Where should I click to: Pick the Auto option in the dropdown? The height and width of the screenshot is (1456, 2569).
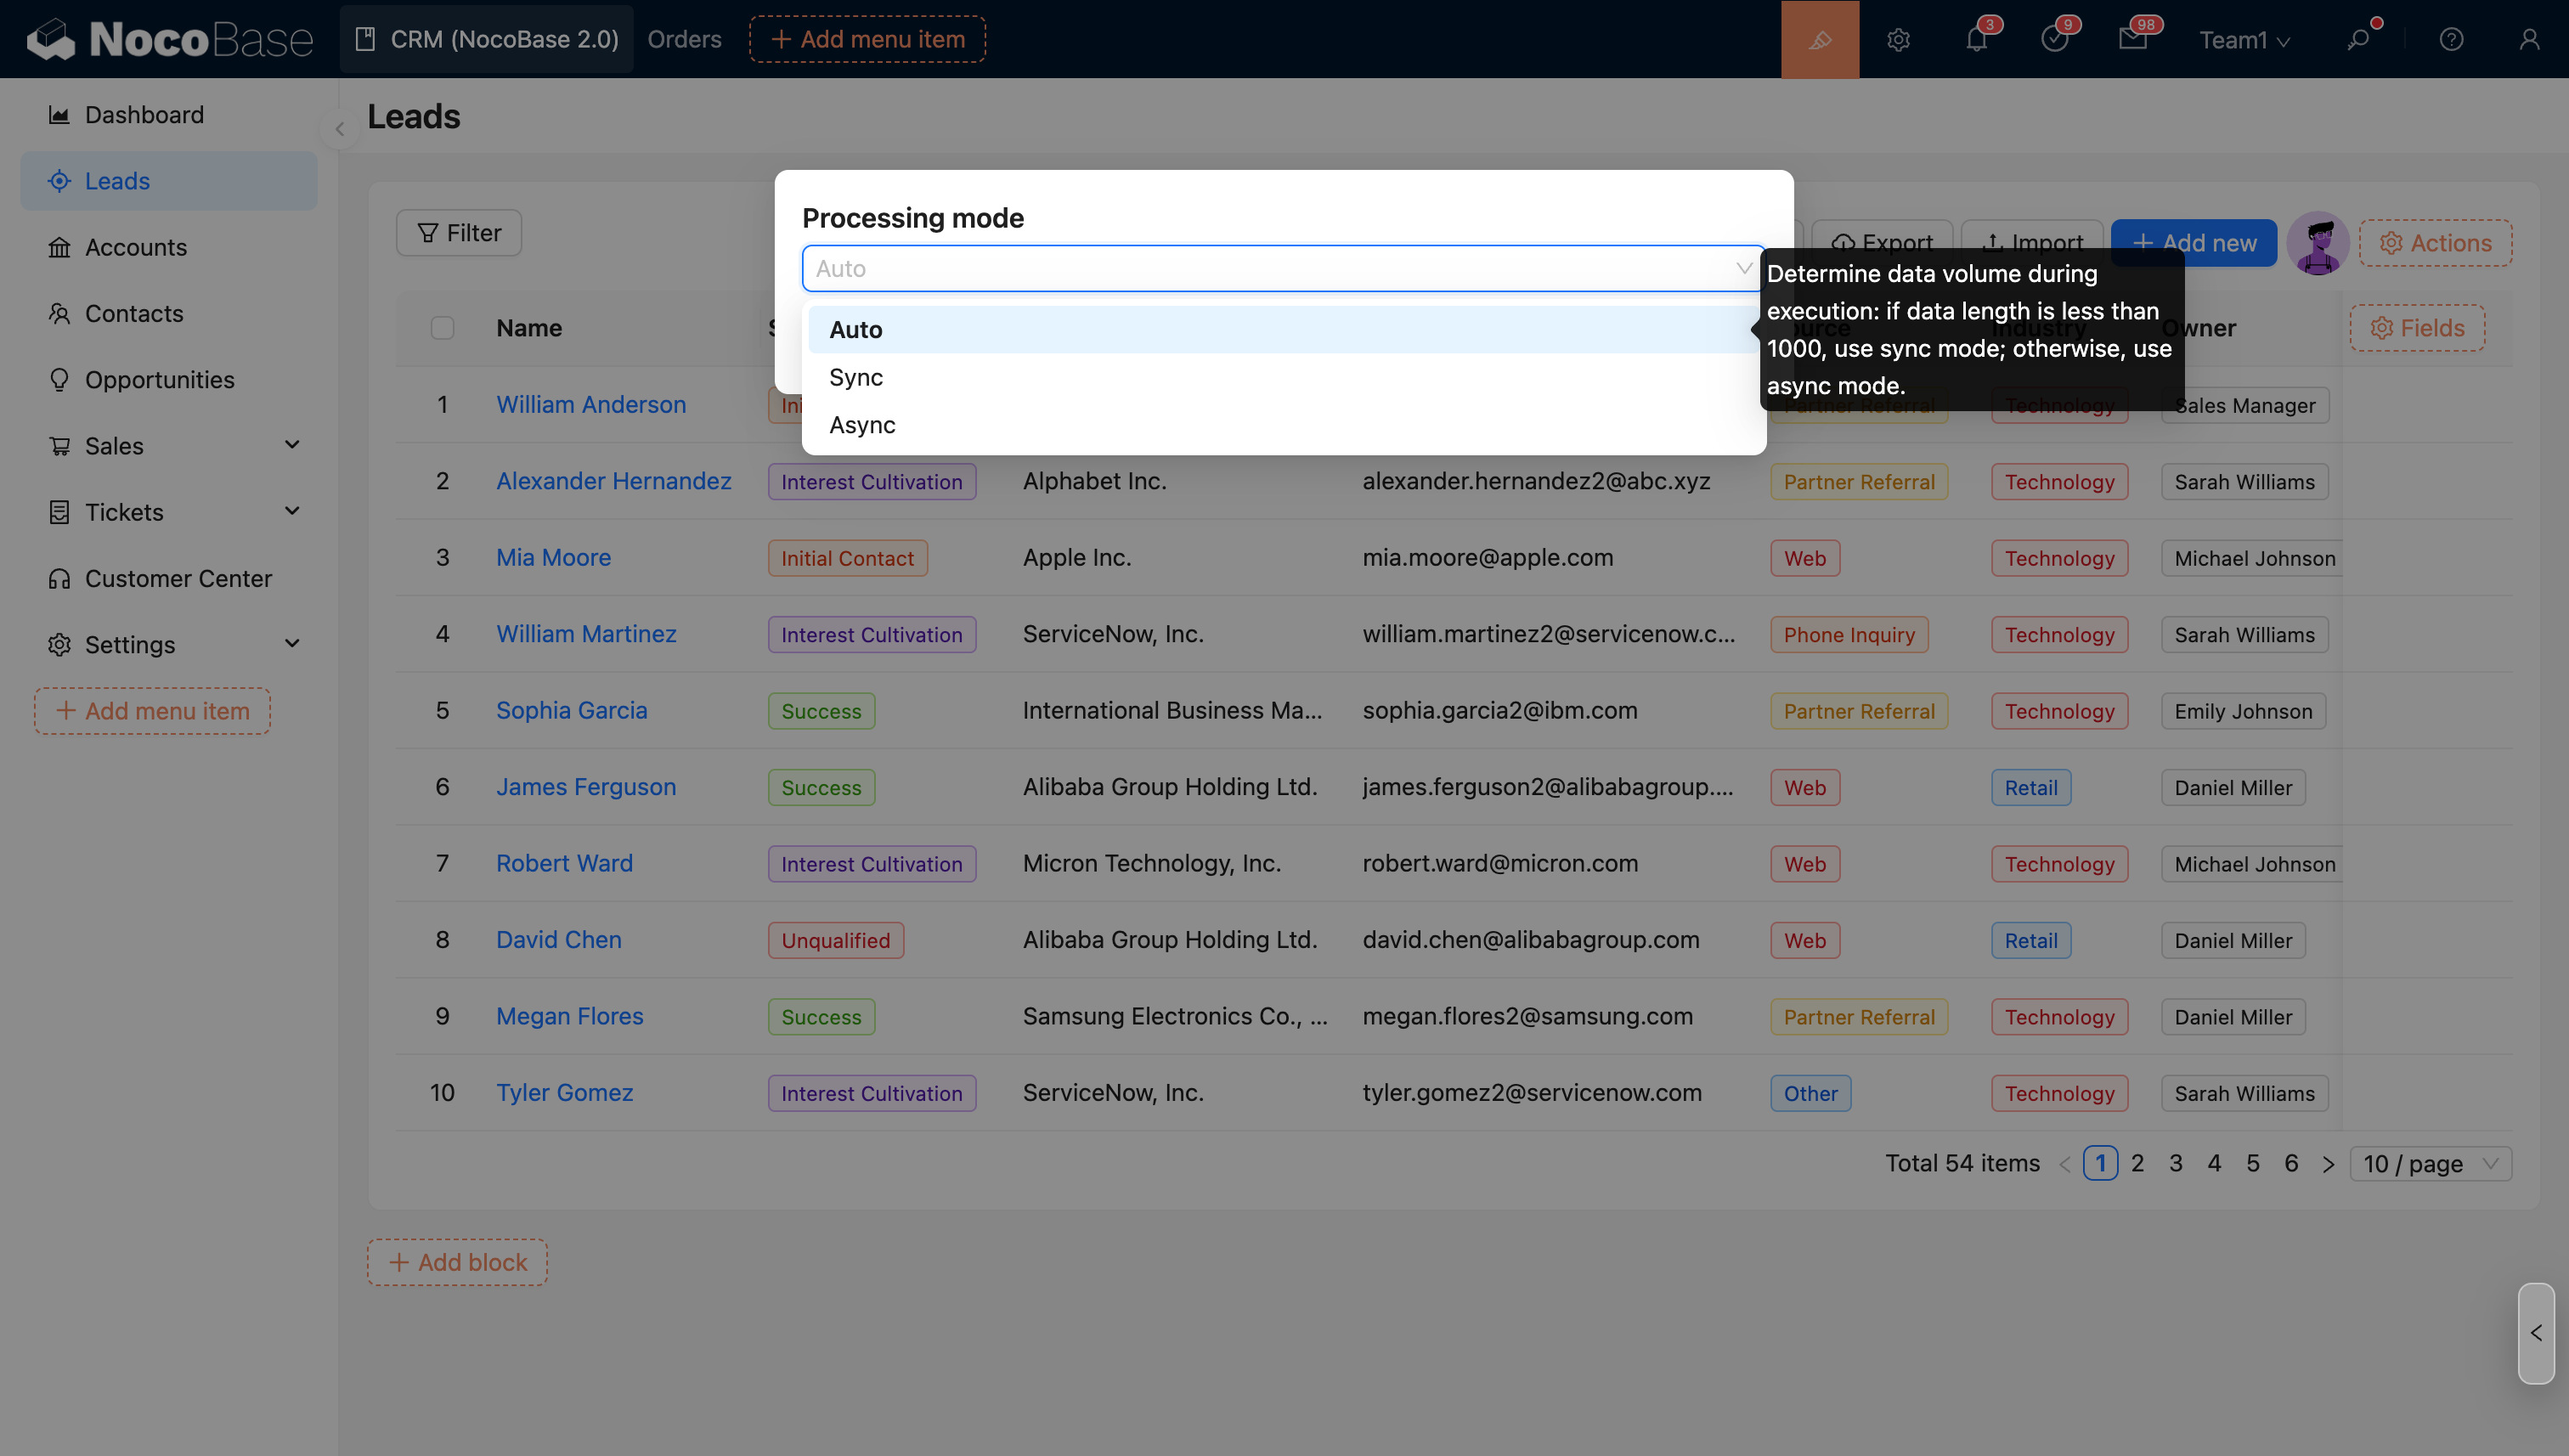pyautogui.click(x=856, y=330)
